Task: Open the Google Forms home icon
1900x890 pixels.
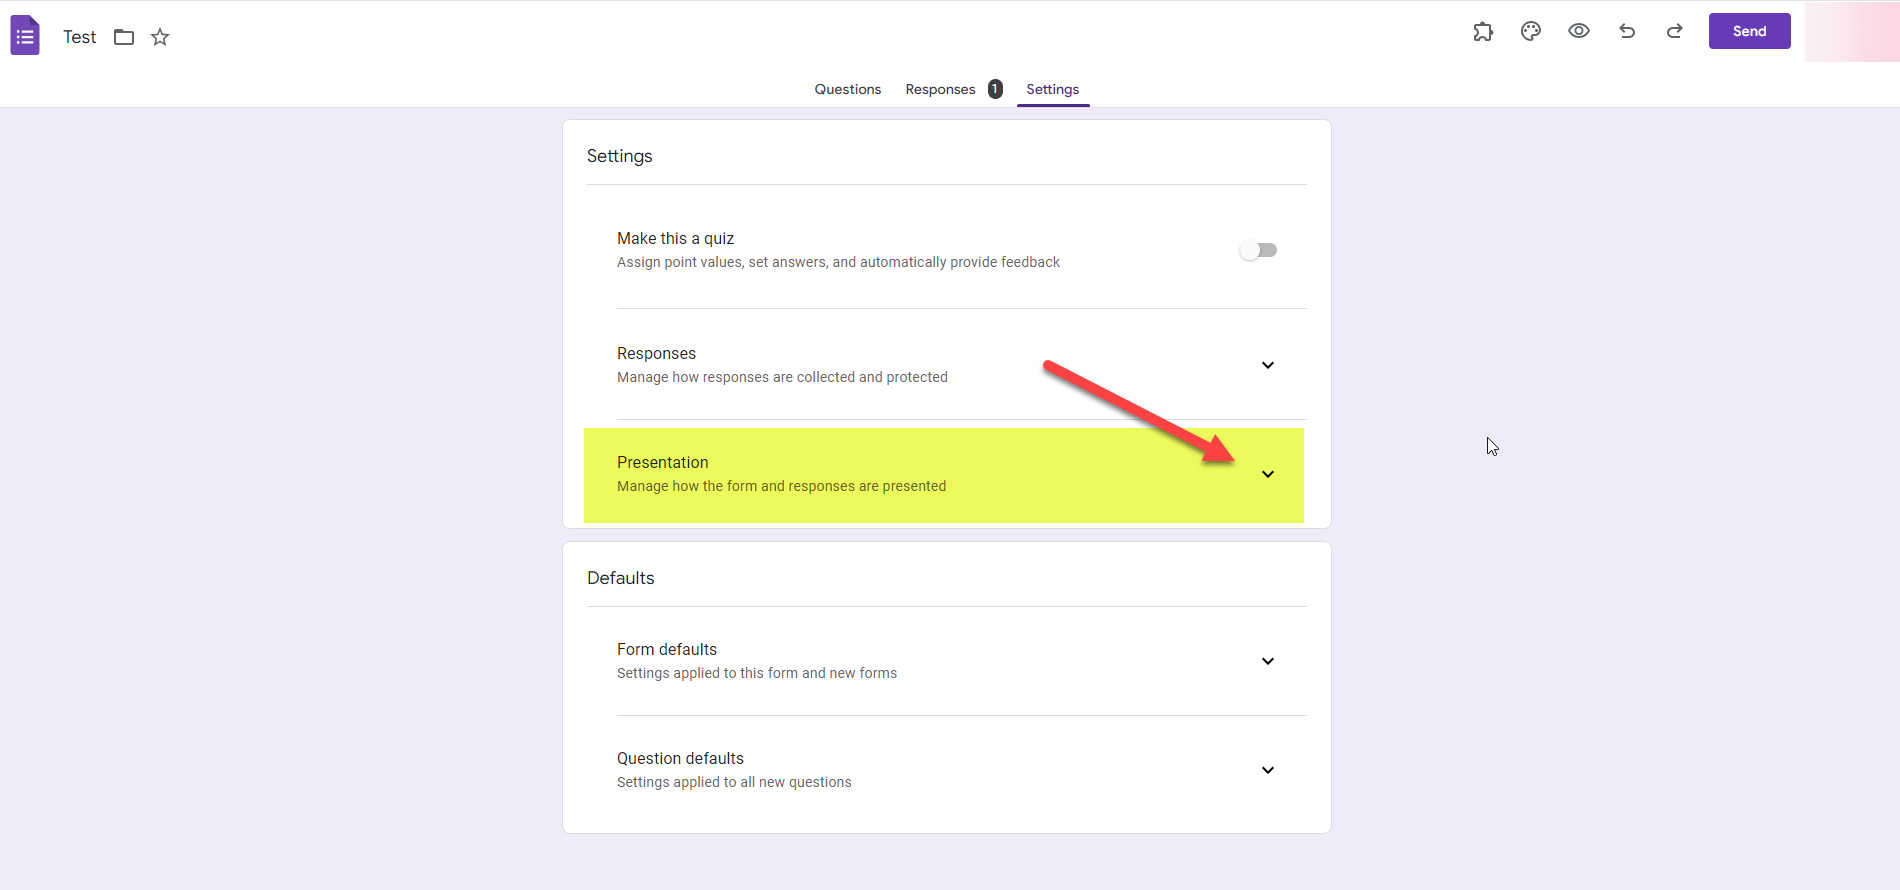Action: click(x=25, y=36)
